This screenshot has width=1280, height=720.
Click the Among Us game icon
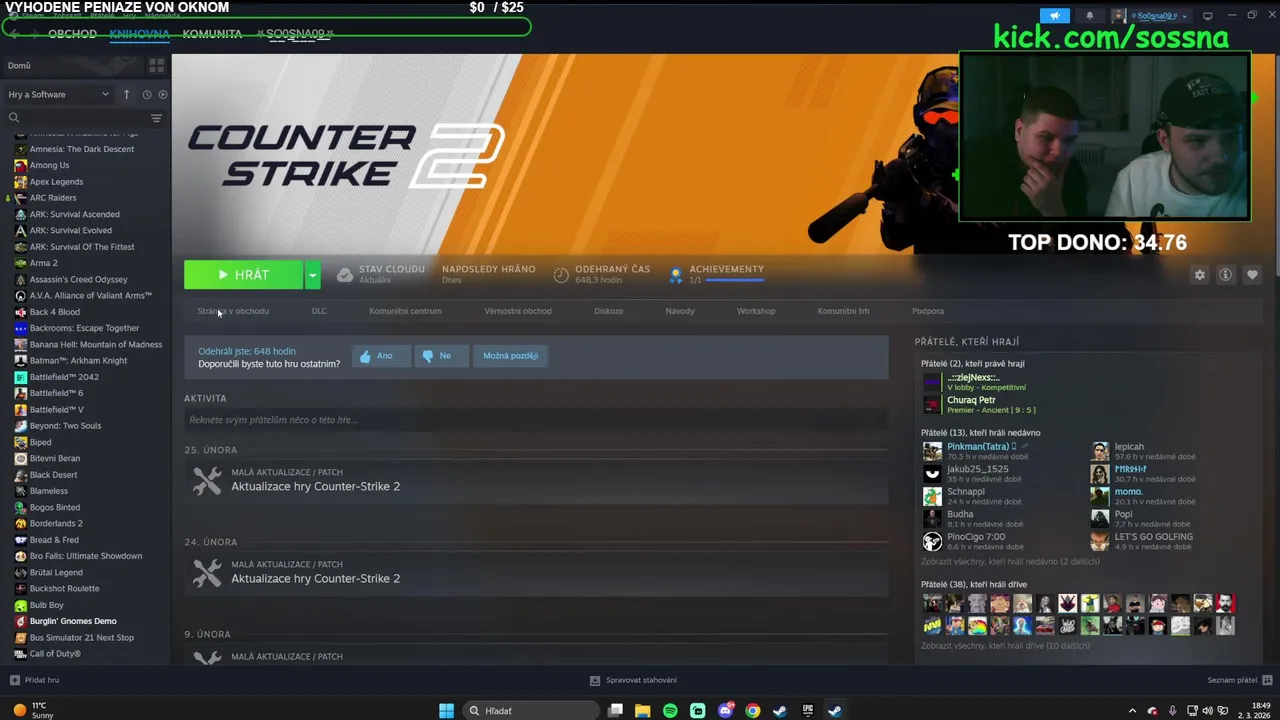(x=20, y=165)
